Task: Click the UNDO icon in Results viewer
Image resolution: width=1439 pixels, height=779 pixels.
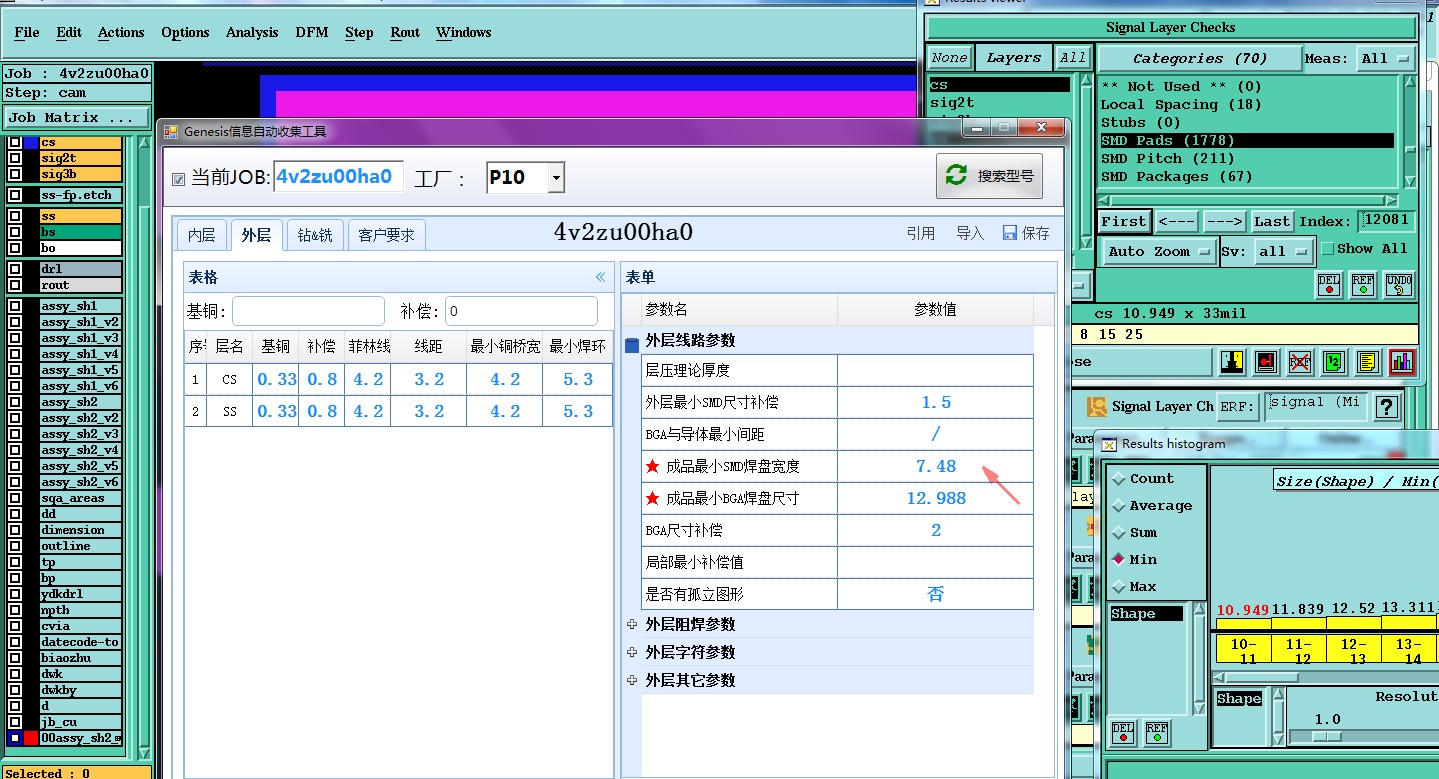Action: pos(1399,285)
